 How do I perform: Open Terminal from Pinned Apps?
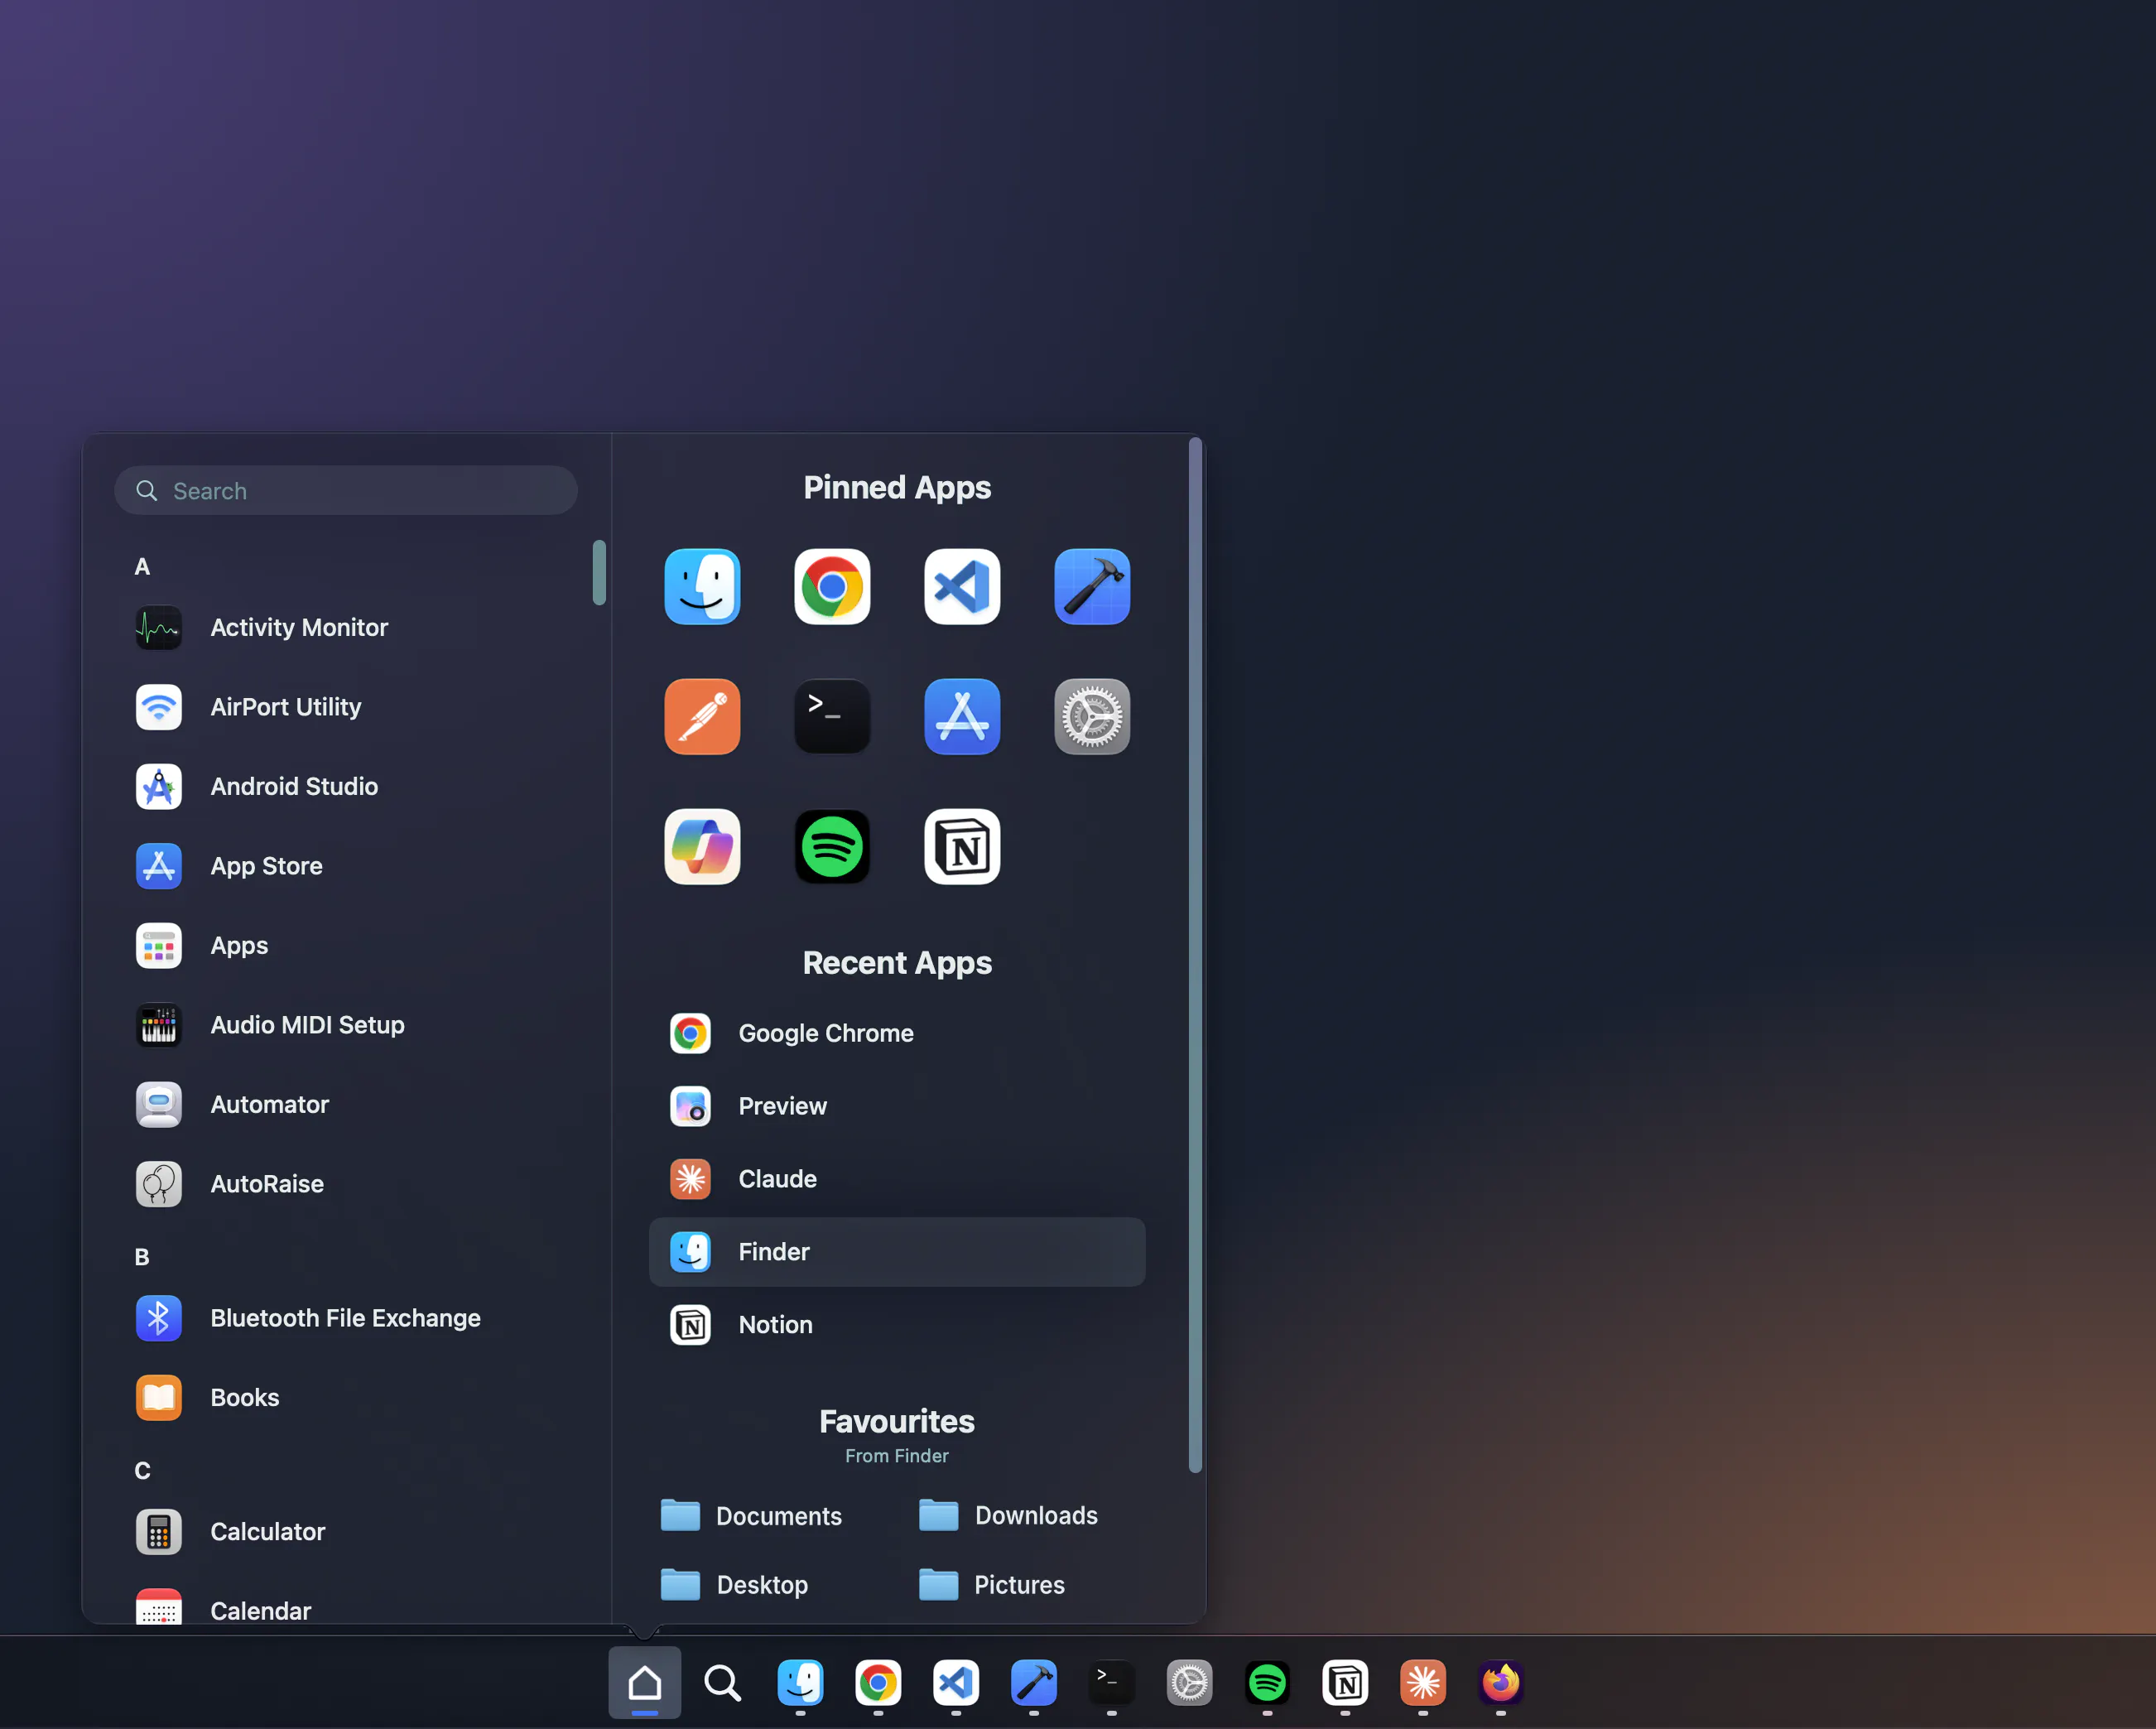point(832,717)
